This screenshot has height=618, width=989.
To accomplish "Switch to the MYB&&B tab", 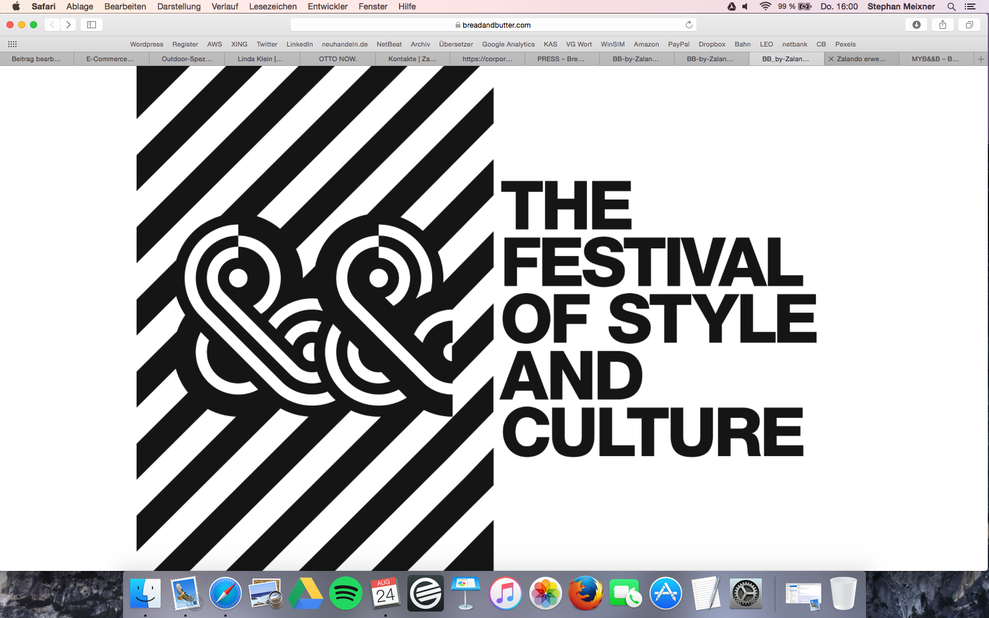I will [x=935, y=59].
